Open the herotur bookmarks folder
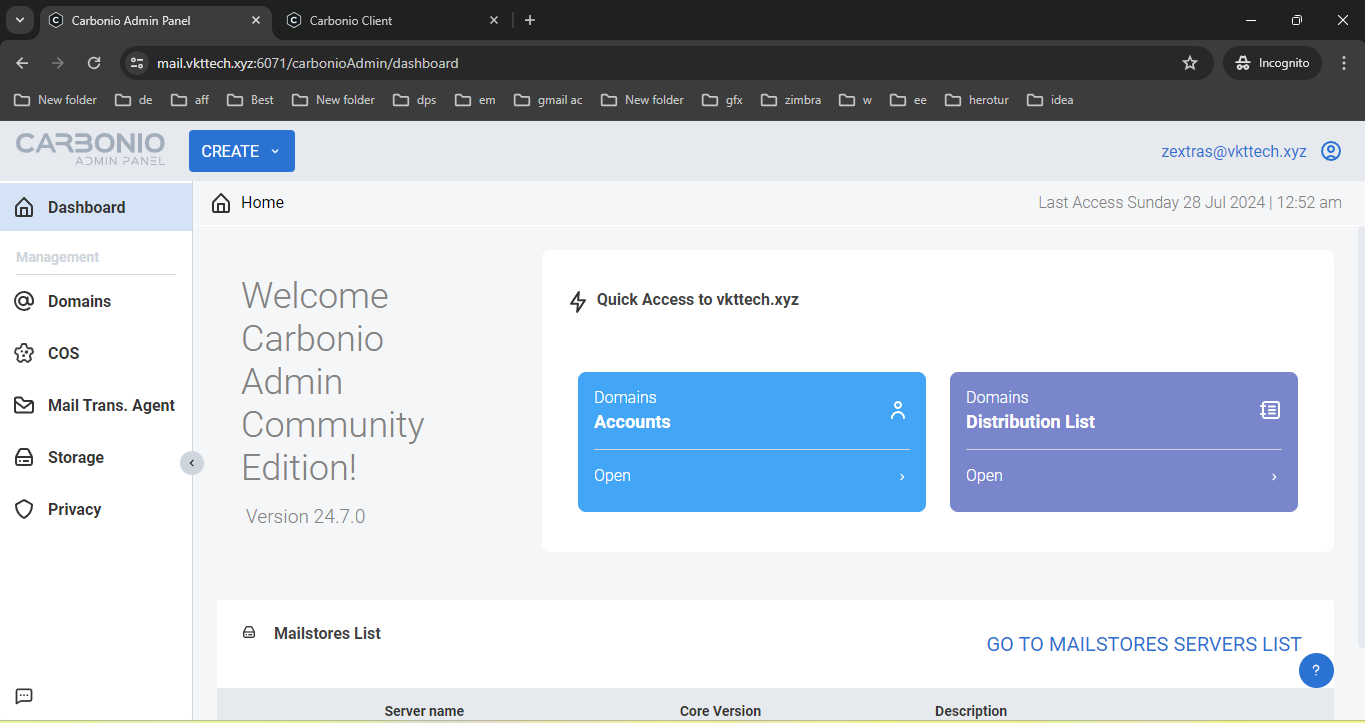1365x723 pixels. tap(978, 100)
